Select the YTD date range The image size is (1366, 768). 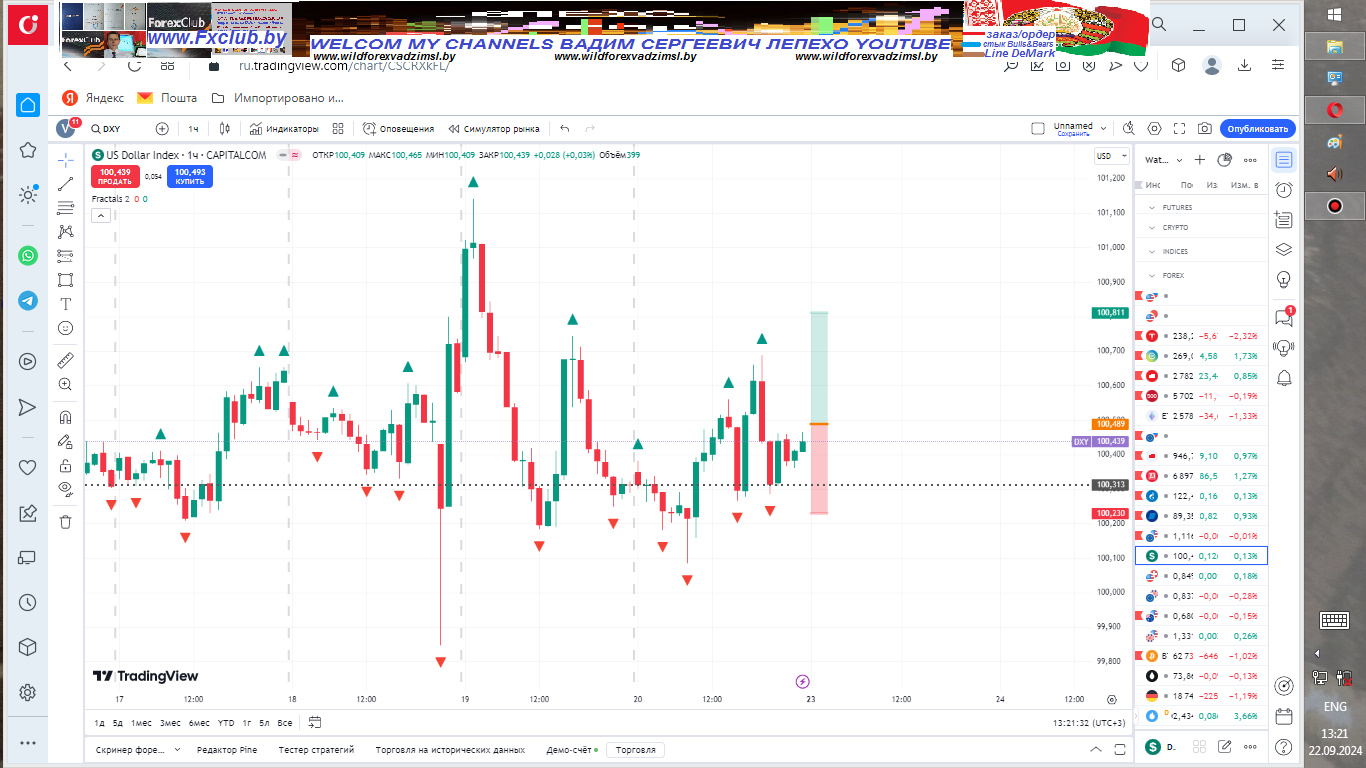pos(226,722)
